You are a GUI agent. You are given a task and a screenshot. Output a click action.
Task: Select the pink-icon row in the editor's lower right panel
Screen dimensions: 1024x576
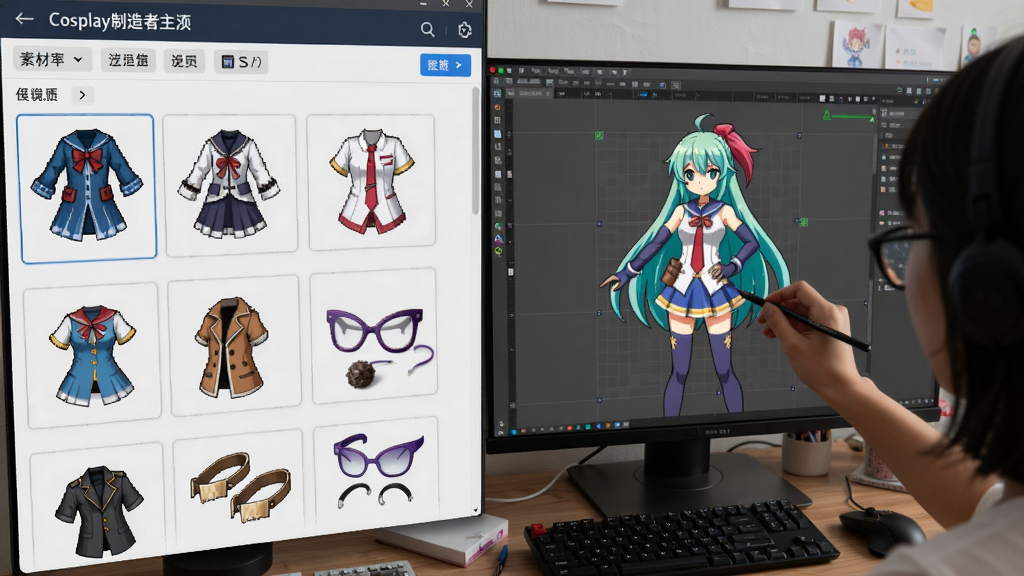click(x=892, y=213)
